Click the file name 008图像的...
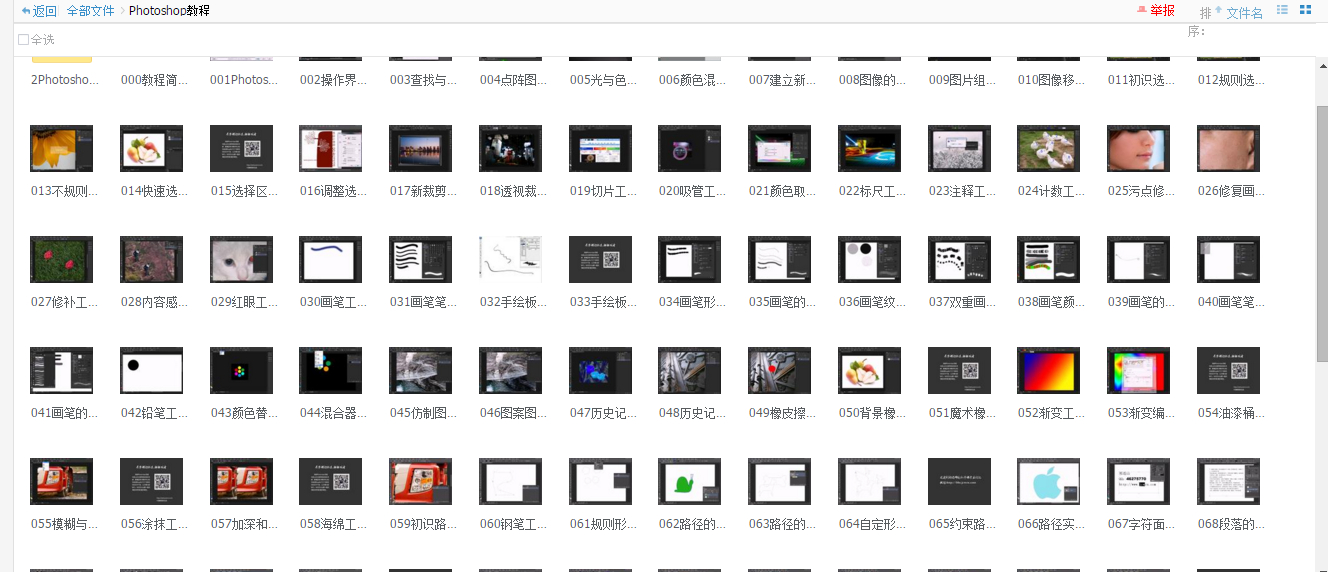Screen dimensions: 1328x572 [x=872, y=80]
